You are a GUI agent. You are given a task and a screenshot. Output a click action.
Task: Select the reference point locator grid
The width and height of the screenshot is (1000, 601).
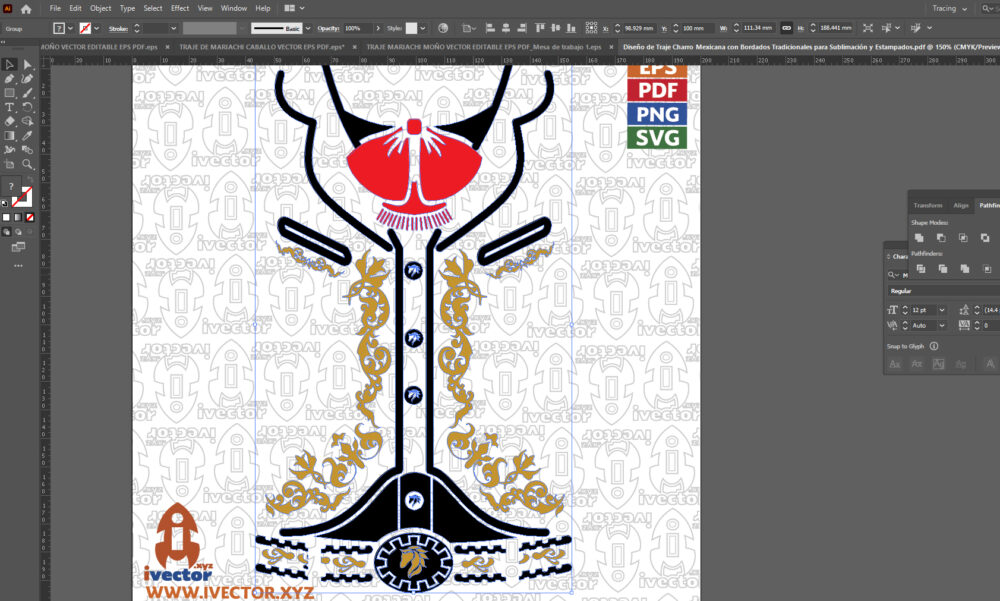[x=591, y=28]
